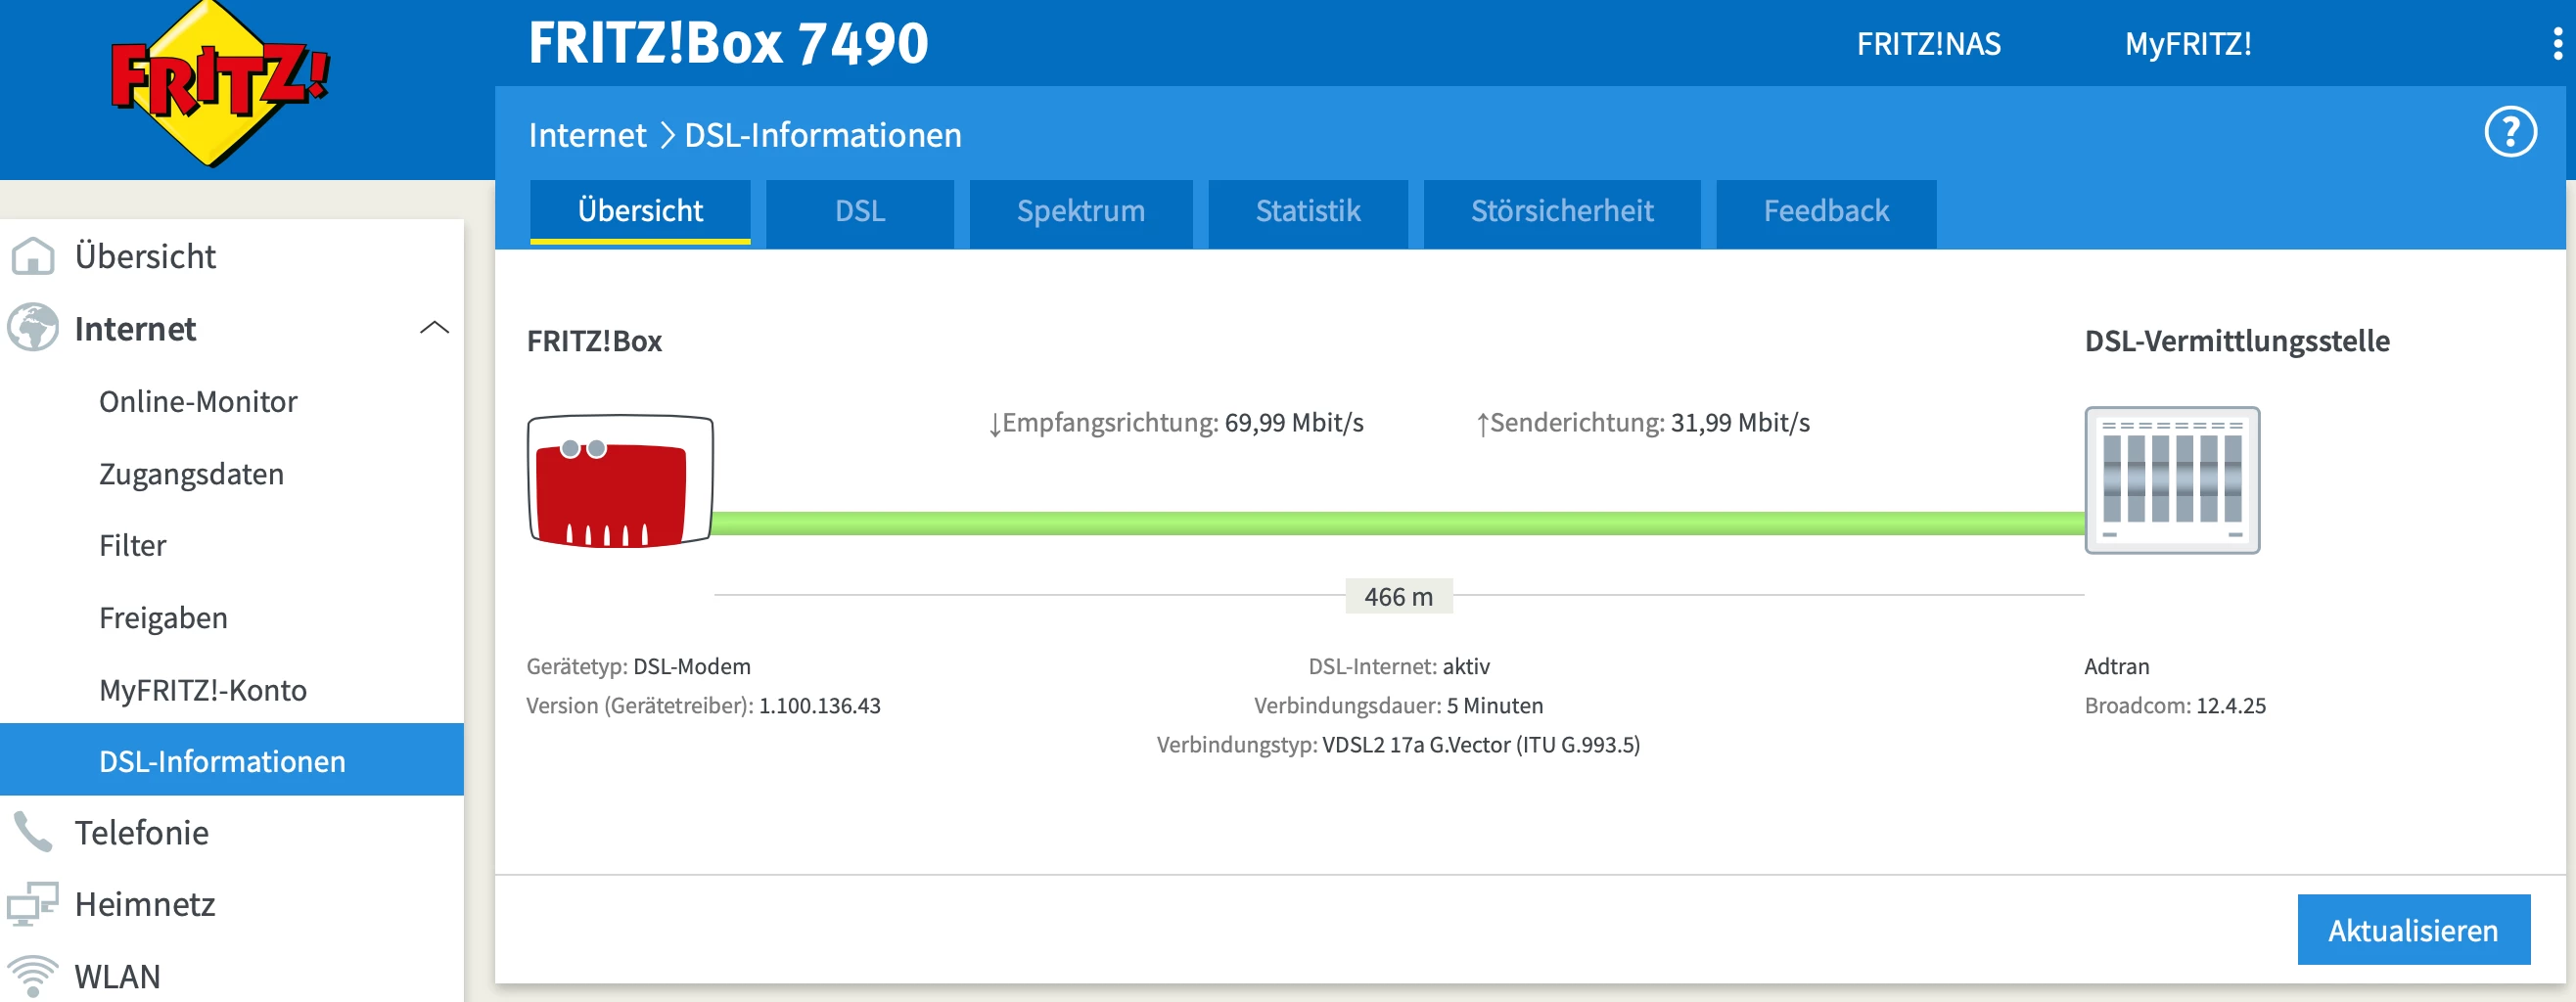2576x1002 pixels.
Task: Open the three-dot options menu
Action: coord(2557,44)
